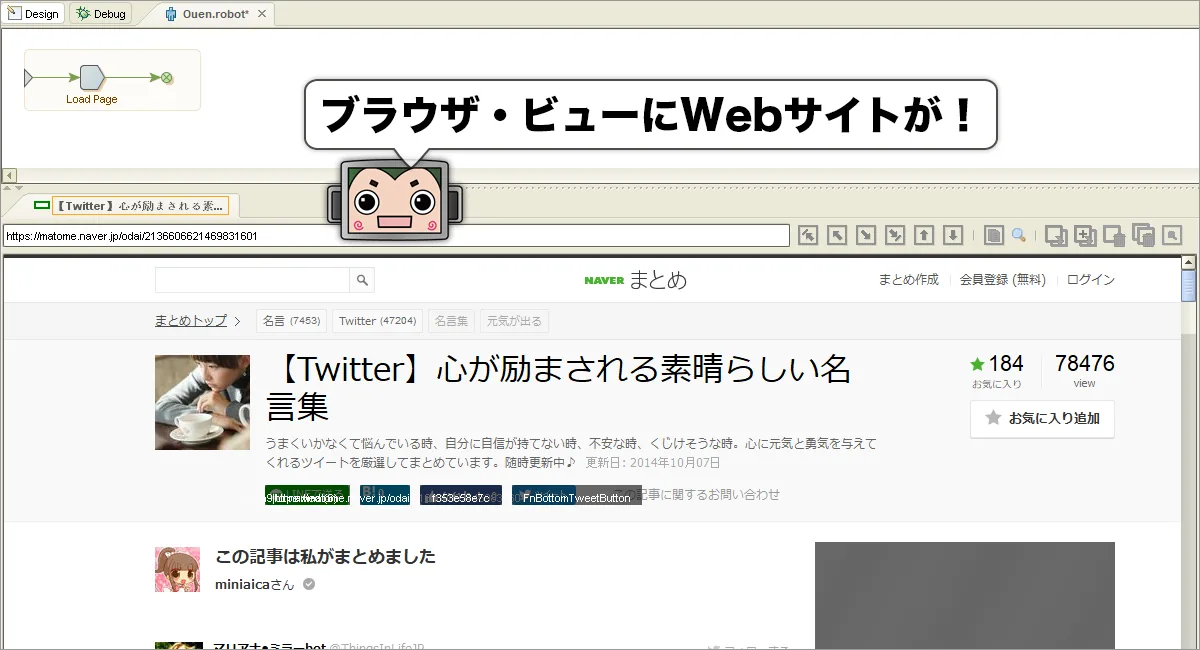Image resolution: width=1200 pixels, height=650 pixels.
Task: Select the Load Page step
Action: pos(91,77)
